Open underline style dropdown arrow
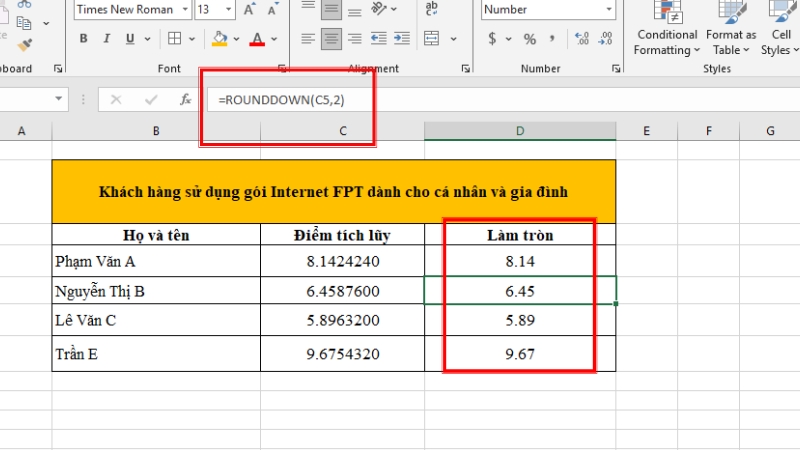Image resolution: width=800 pixels, height=450 pixels. 147,39
